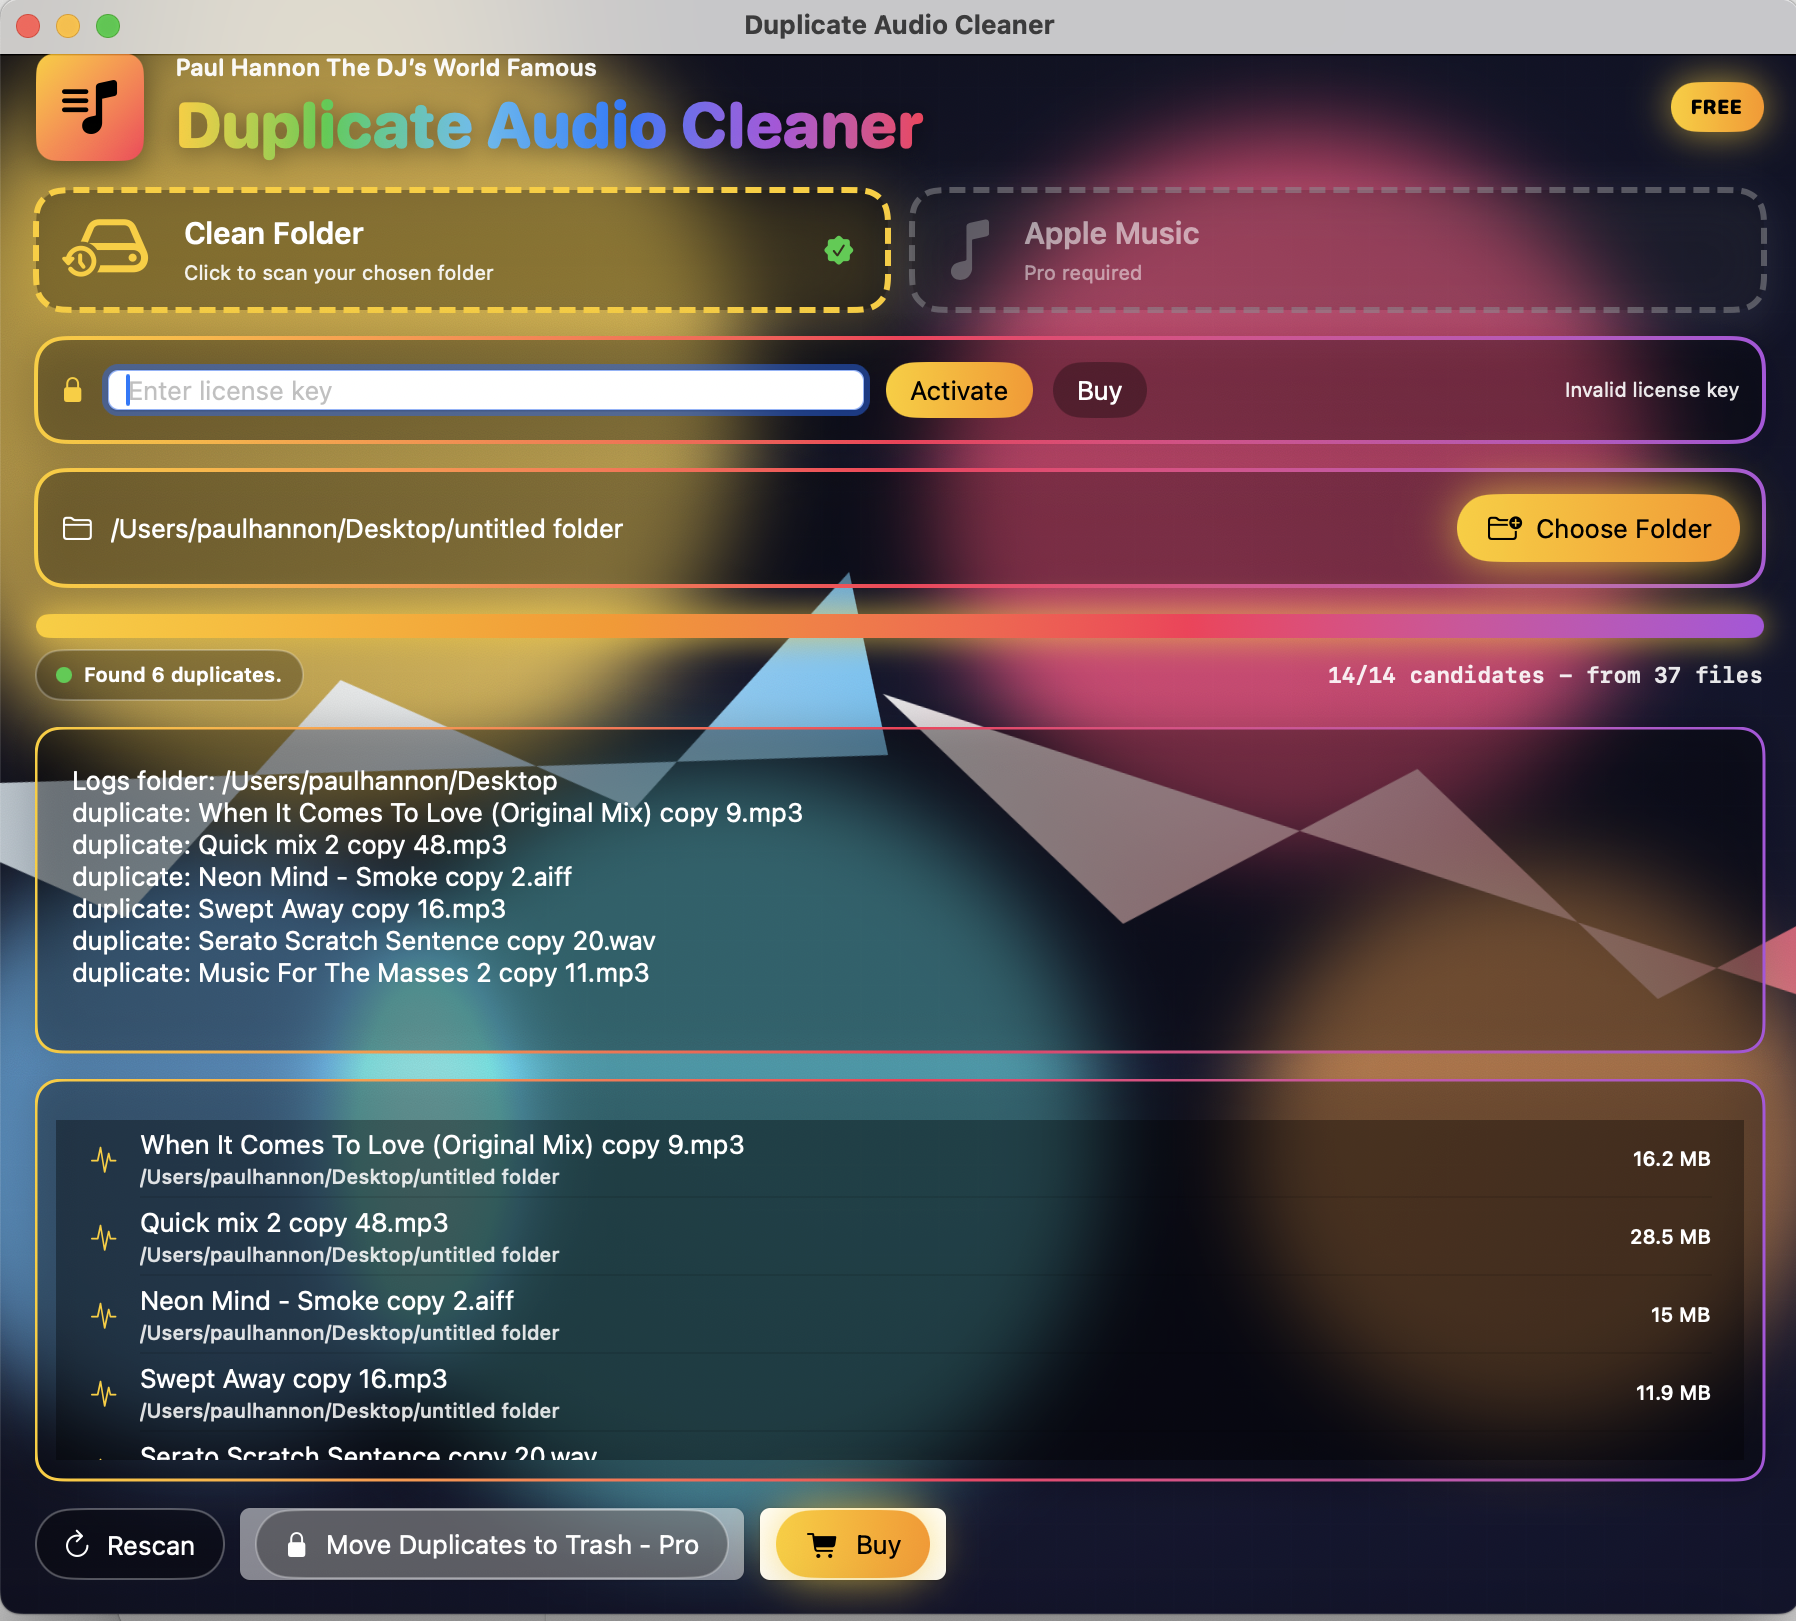Click the Logs folder line in log
This screenshot has width=1796, height=1621.
tap(315, 781)
